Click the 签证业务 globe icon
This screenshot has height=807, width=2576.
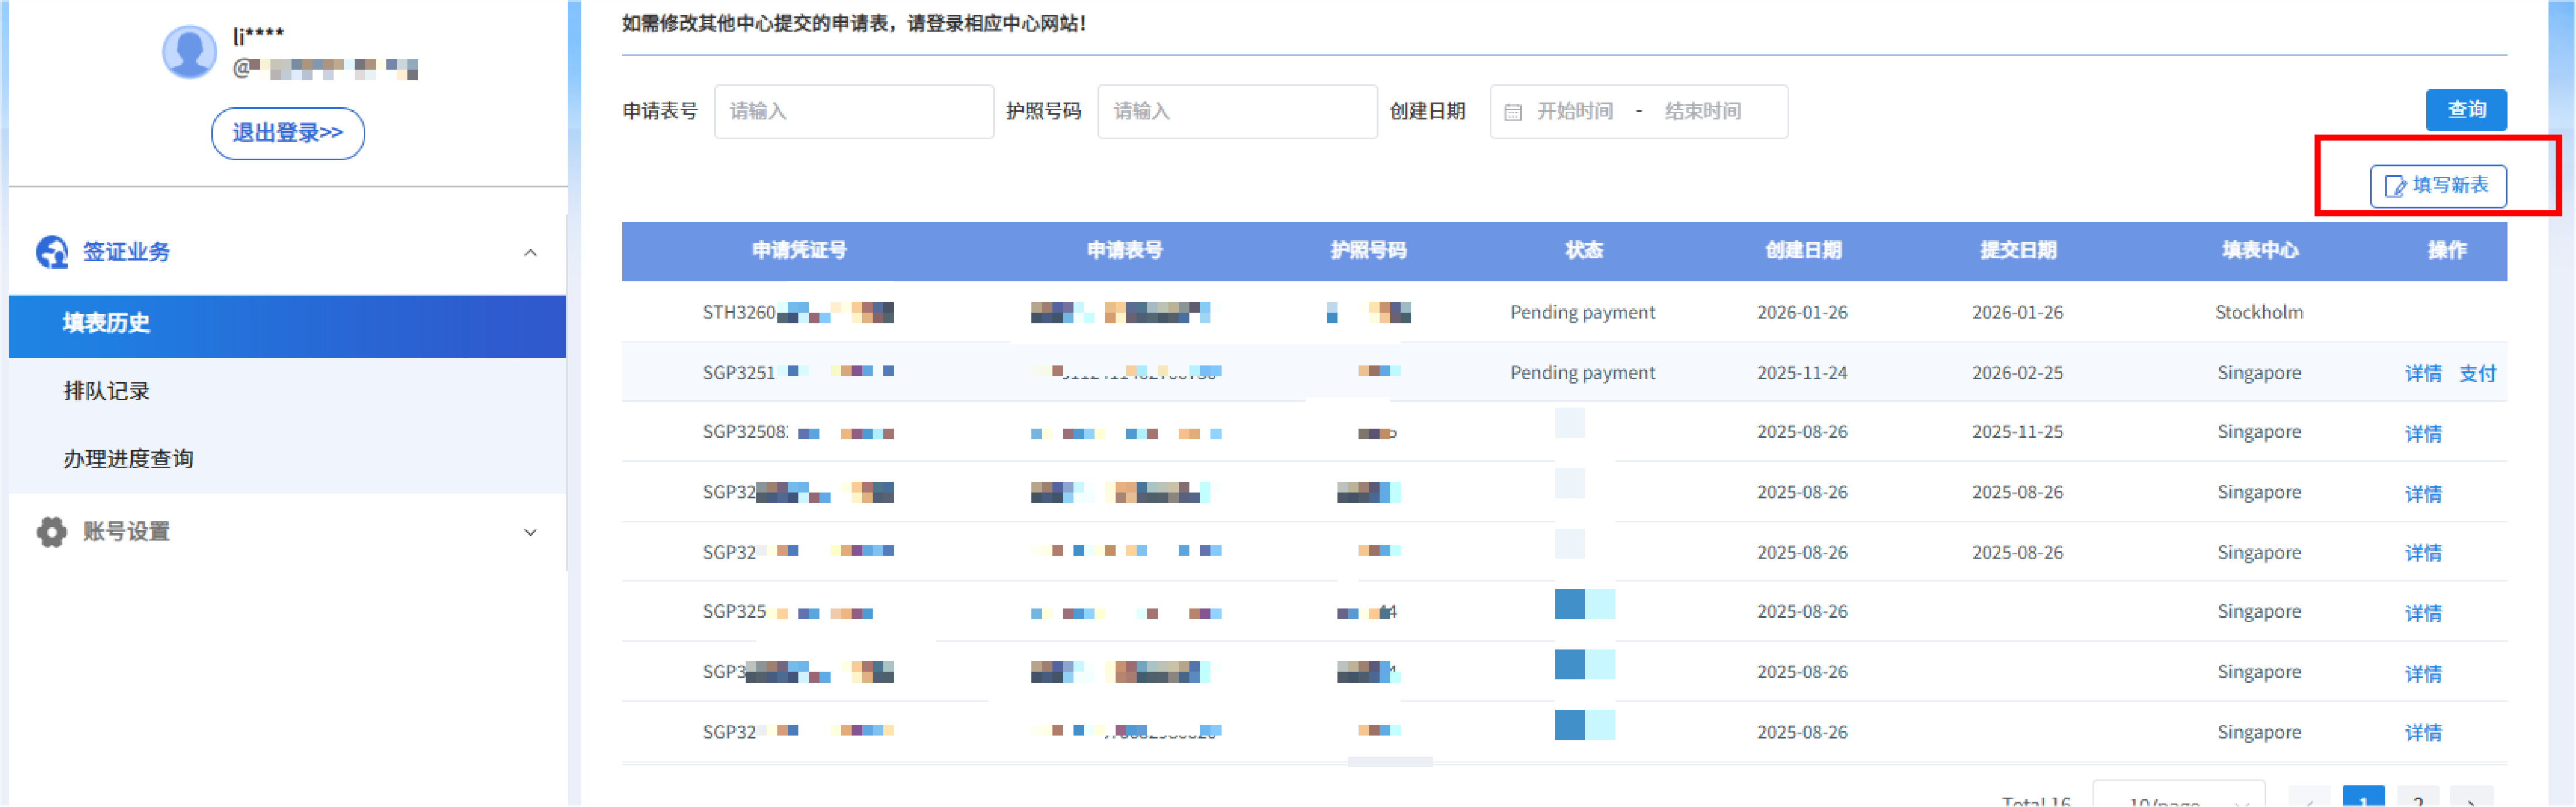(52, 252)
